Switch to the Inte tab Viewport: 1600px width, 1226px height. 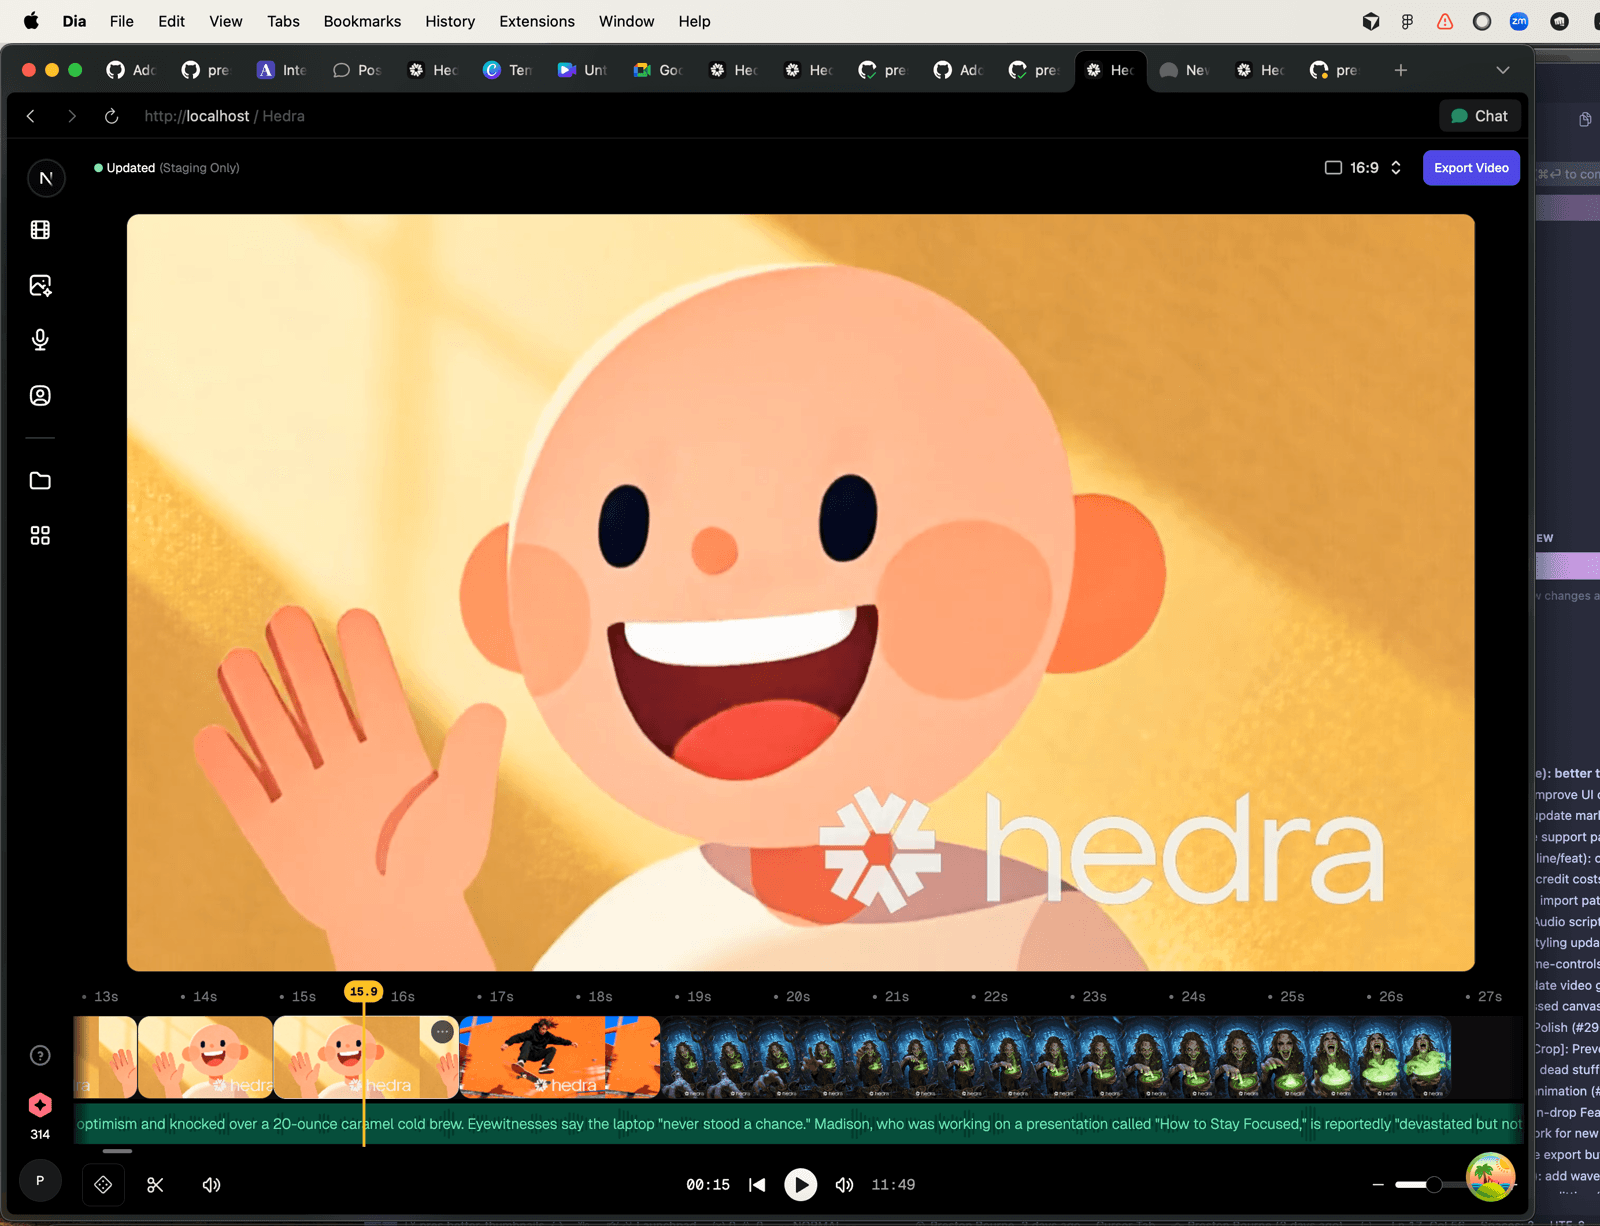pos(281,70)
